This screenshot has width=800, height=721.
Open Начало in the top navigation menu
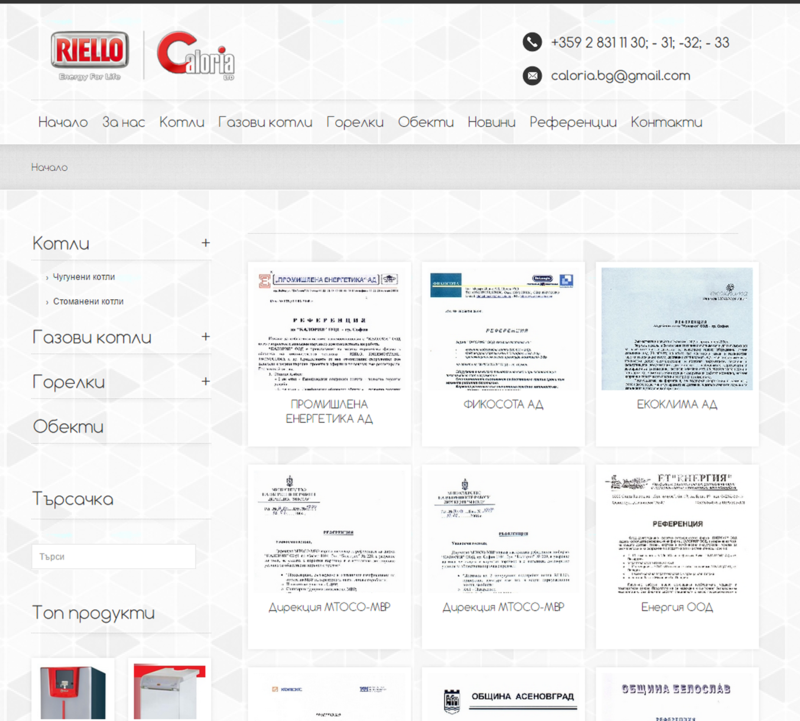pos(63,122)
